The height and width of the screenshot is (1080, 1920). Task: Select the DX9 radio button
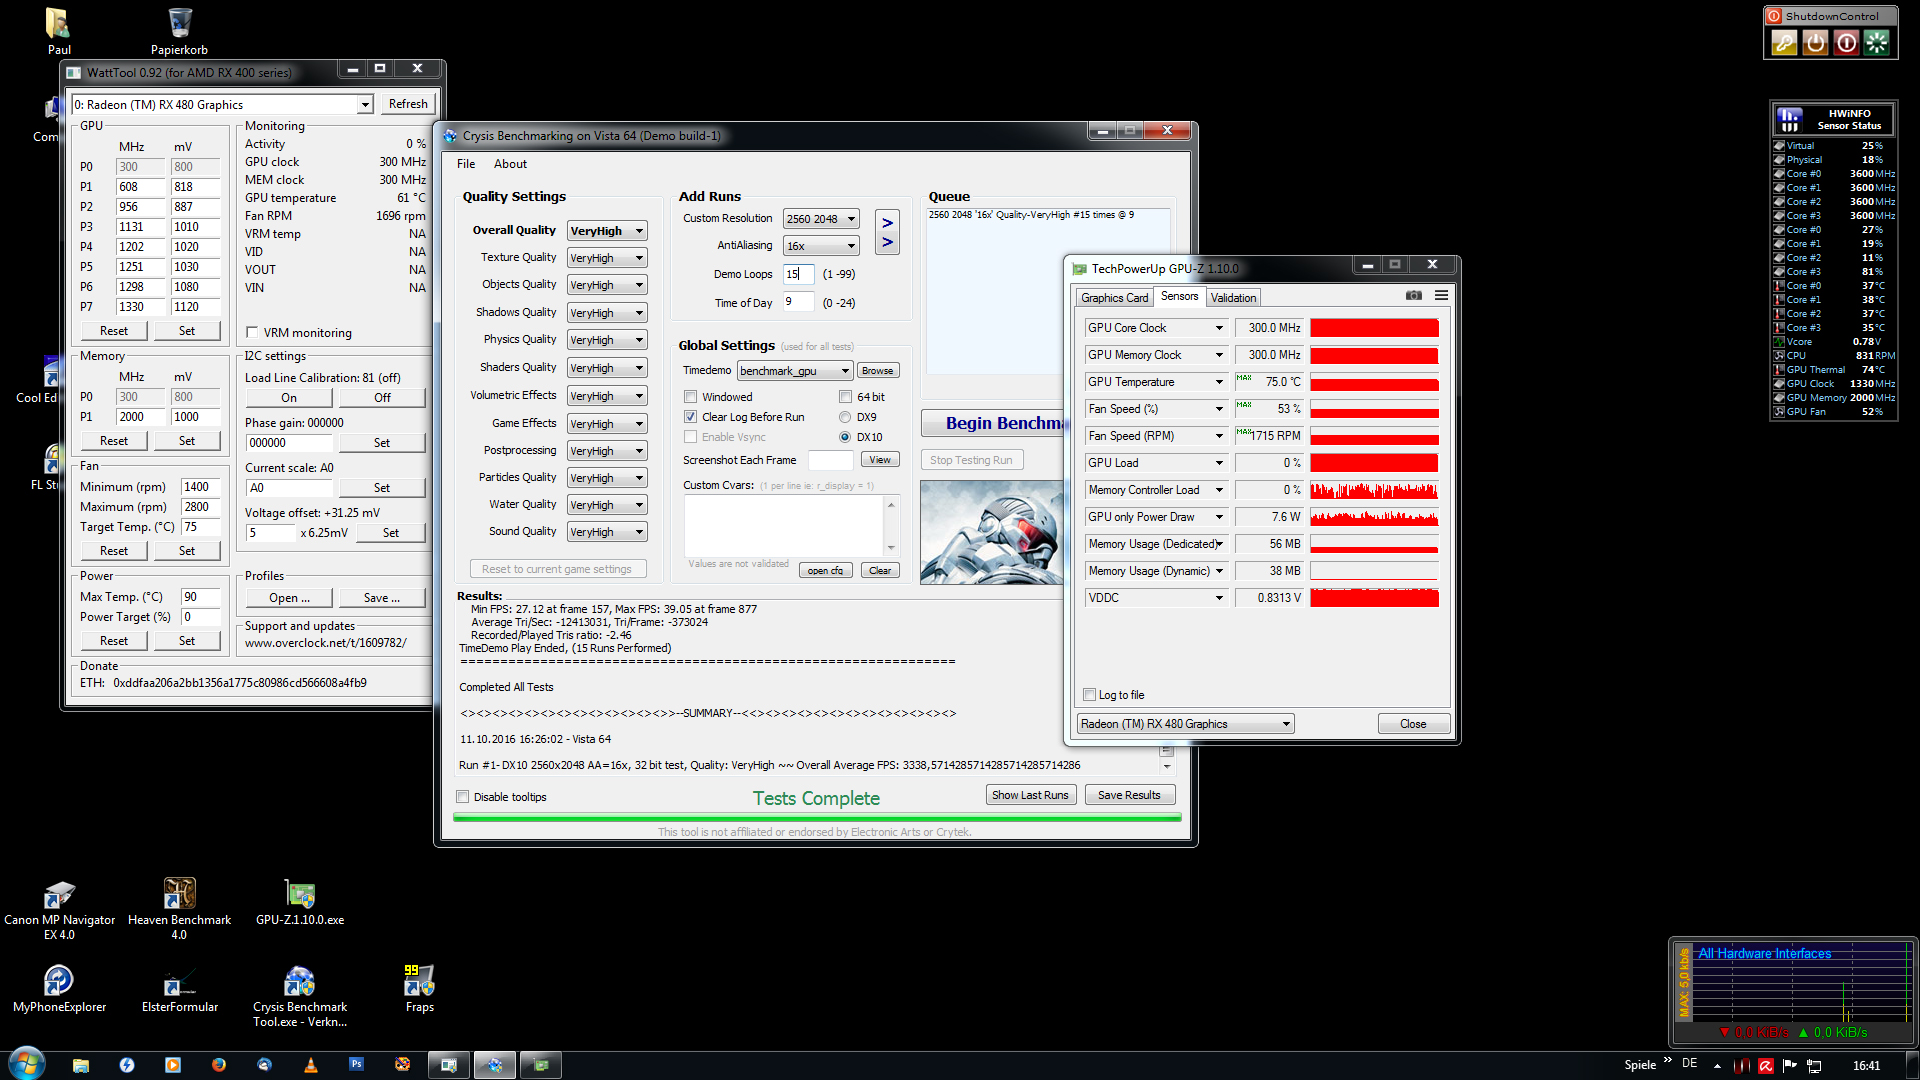point(845,417)
